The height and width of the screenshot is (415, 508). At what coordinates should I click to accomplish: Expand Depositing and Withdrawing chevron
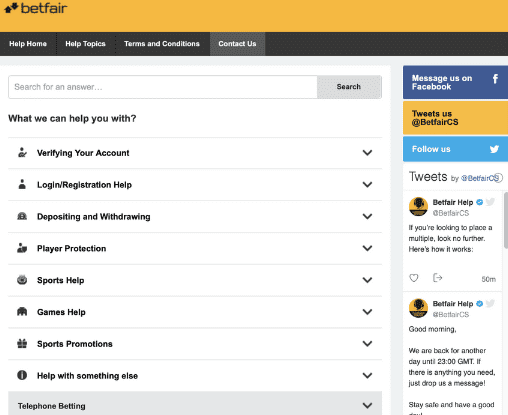367,216
